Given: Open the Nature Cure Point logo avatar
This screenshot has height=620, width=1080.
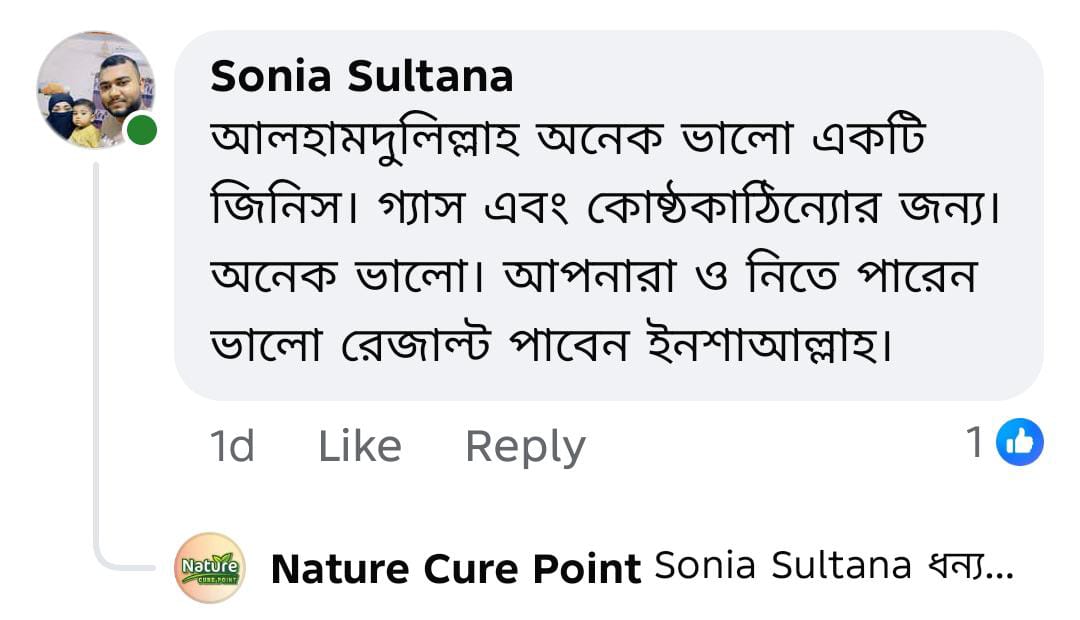Looking at the screenshot, I should coord(209,568).
